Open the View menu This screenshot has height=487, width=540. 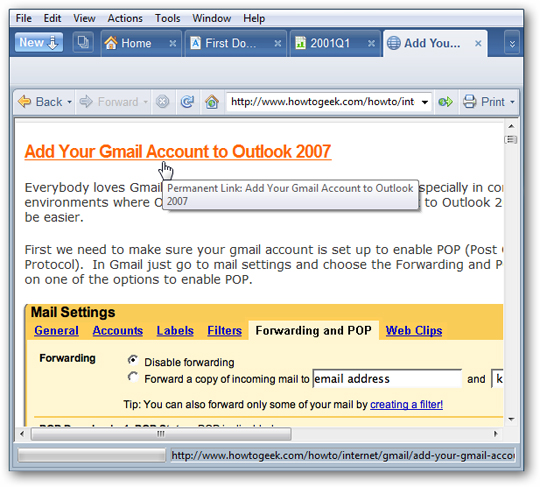84,18
